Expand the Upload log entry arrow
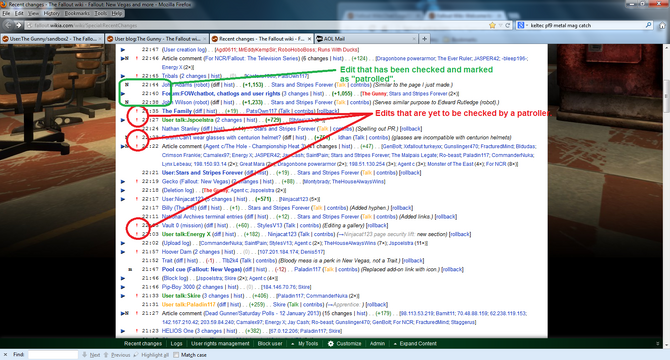 [123, 243]
